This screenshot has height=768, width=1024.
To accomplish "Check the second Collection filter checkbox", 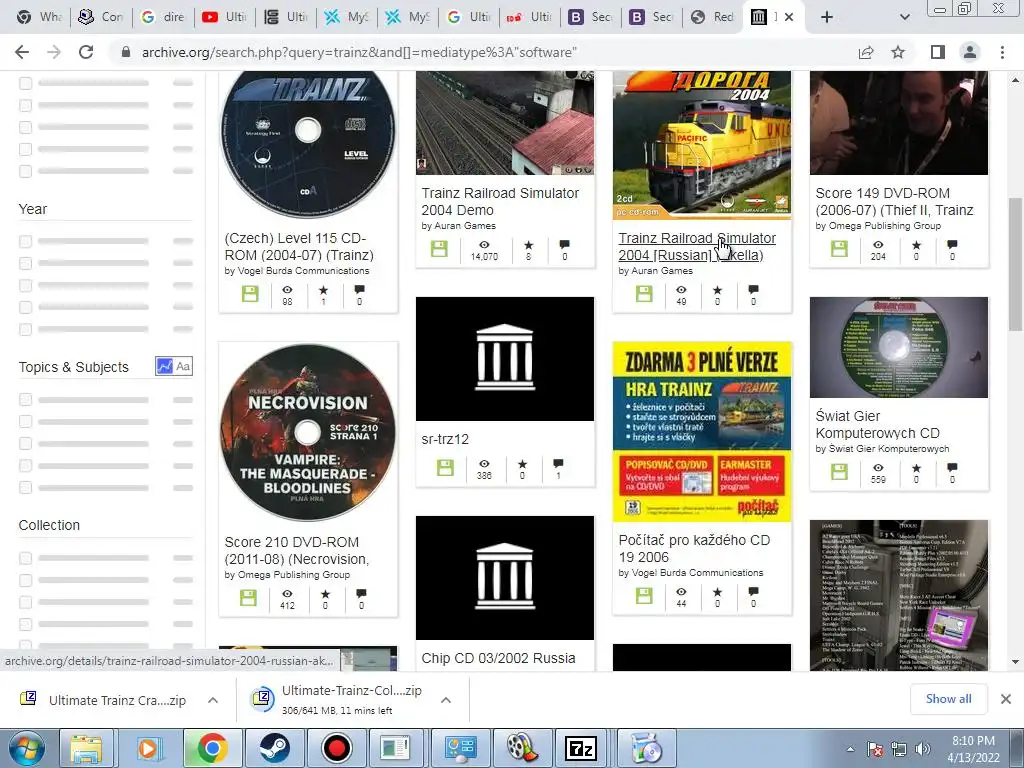I will (25, 580).
